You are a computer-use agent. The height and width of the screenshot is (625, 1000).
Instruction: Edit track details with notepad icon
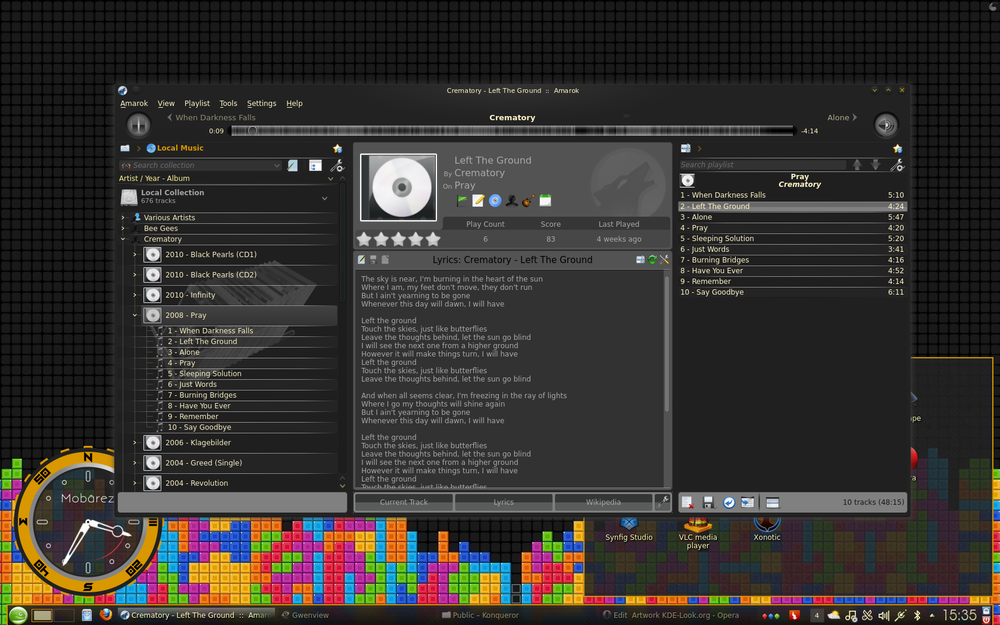[478, 201]
